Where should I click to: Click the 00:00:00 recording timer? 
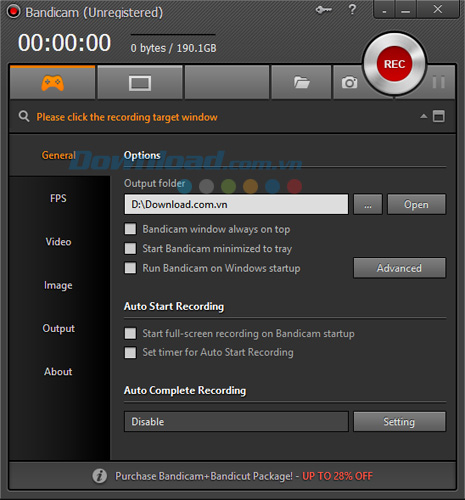(64, 43)
